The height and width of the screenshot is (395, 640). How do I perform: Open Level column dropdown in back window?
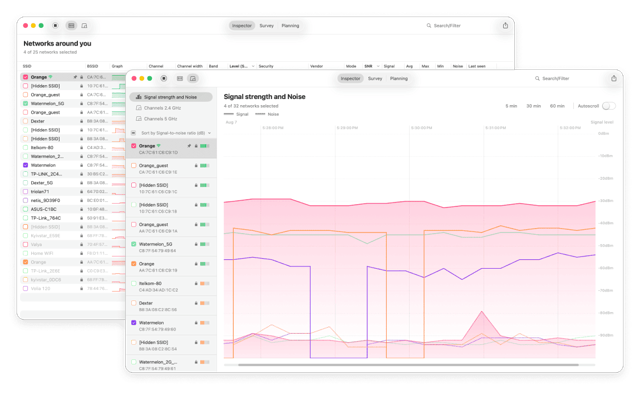coord(253,66)
